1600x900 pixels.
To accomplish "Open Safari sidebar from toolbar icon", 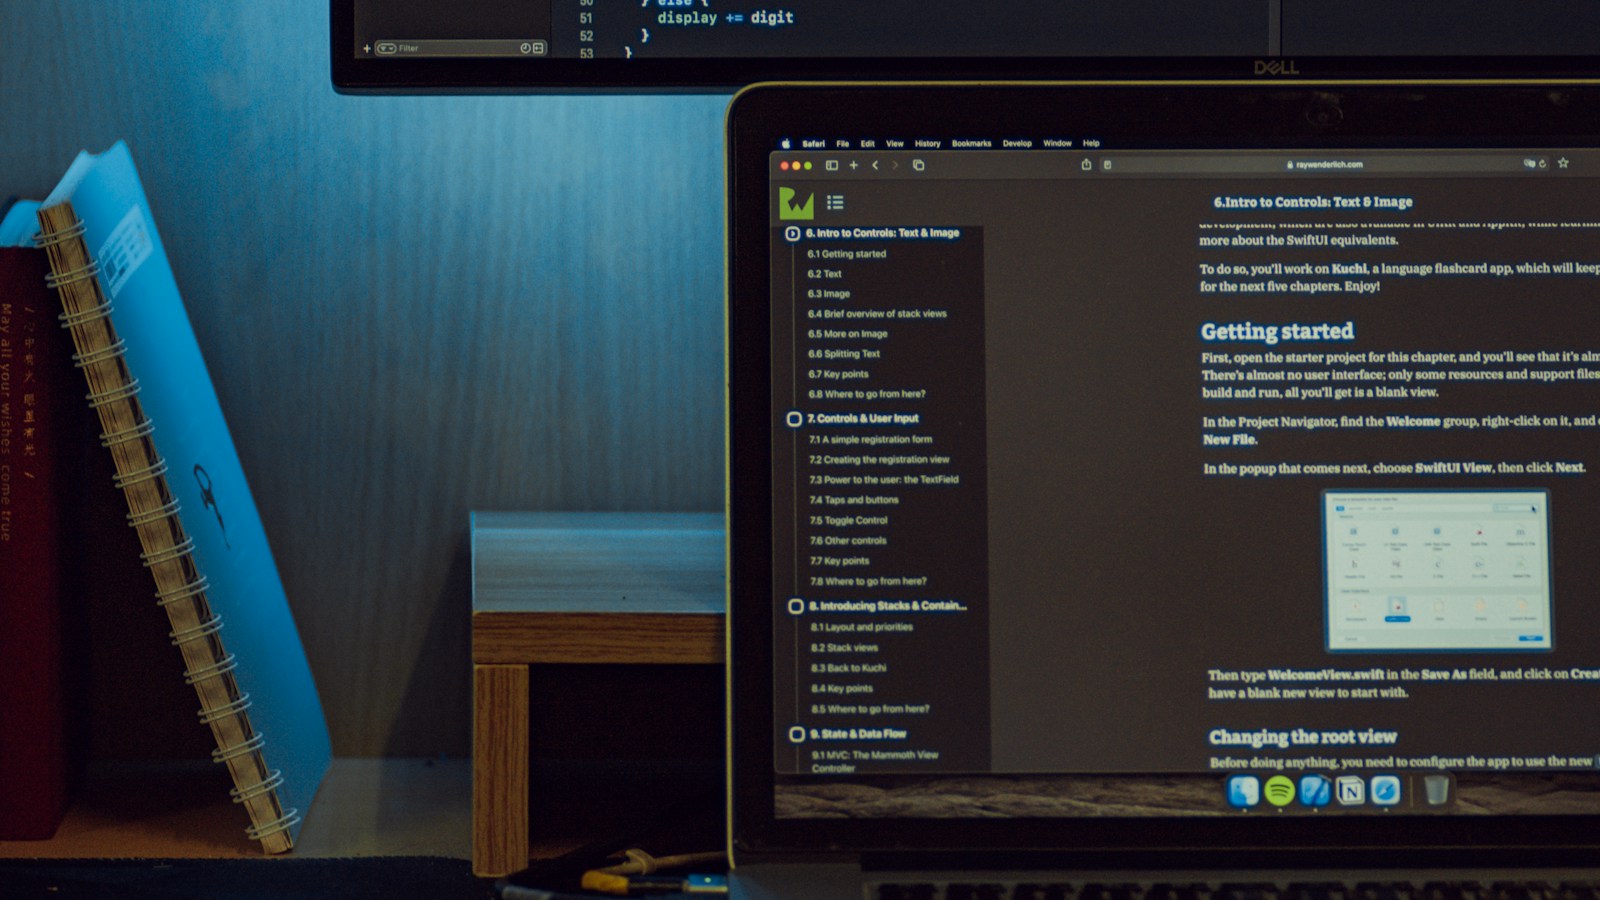I will (831, 165).
